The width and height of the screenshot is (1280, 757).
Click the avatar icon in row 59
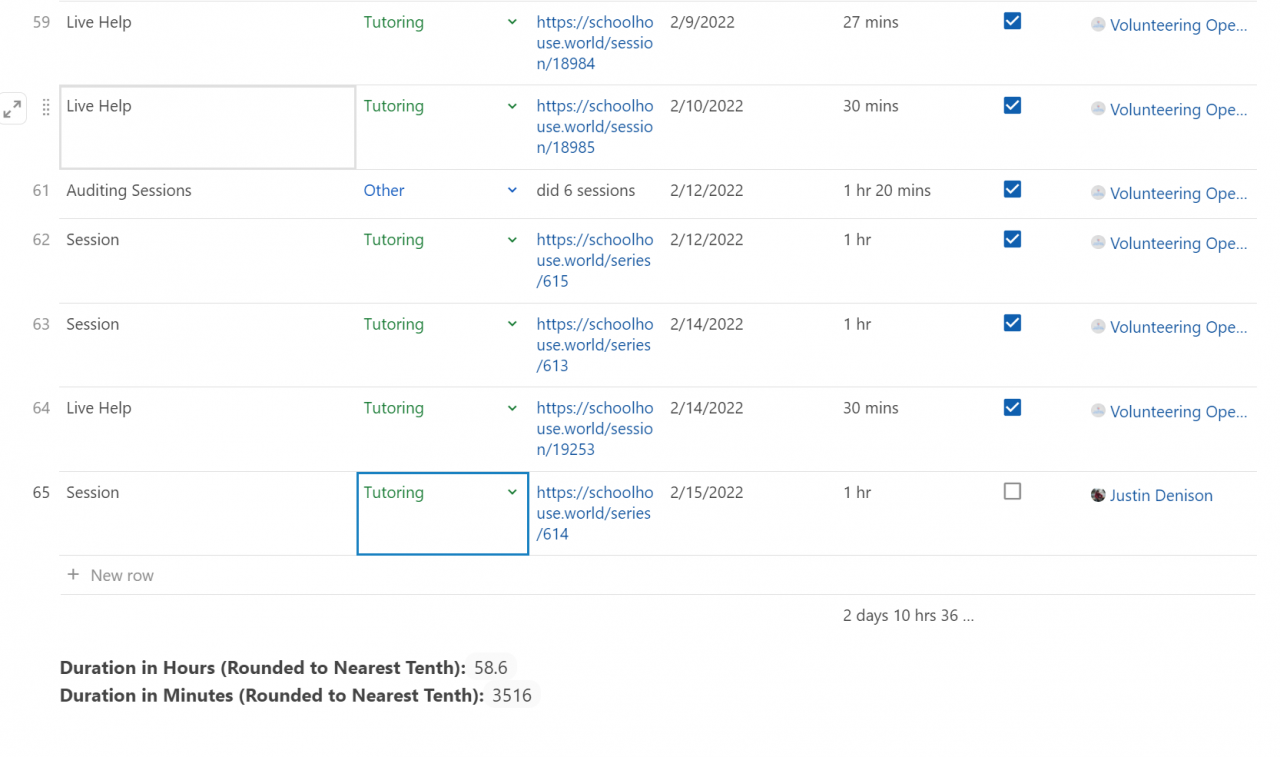[x=1098, y=25]
